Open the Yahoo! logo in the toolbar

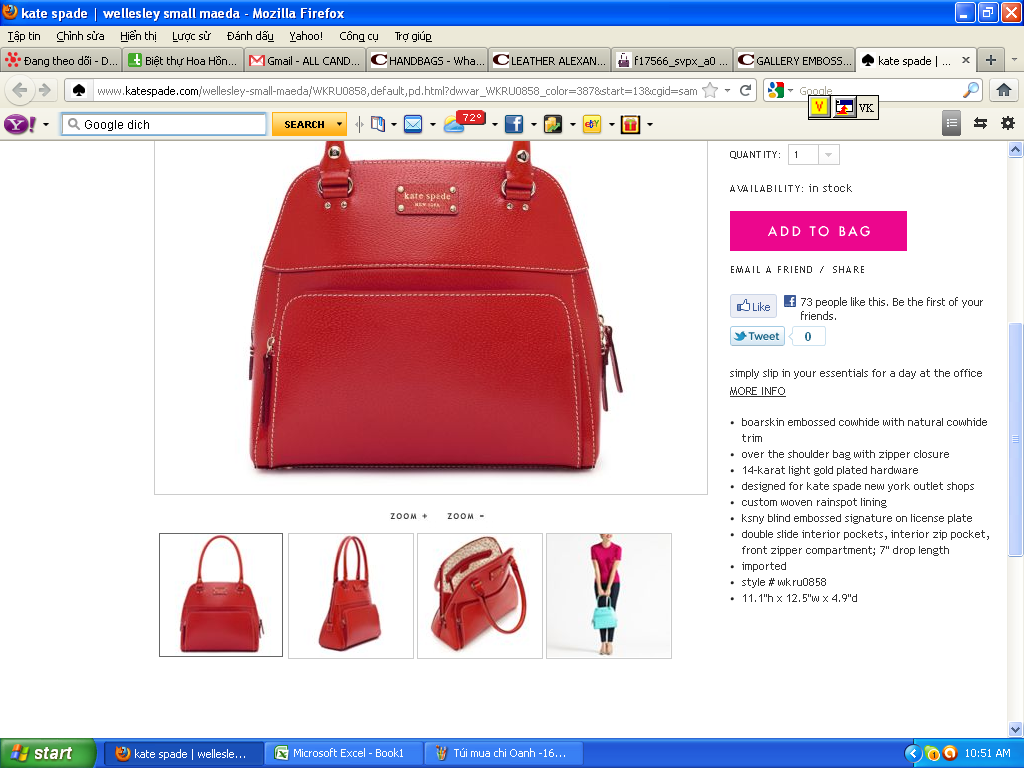20,124
